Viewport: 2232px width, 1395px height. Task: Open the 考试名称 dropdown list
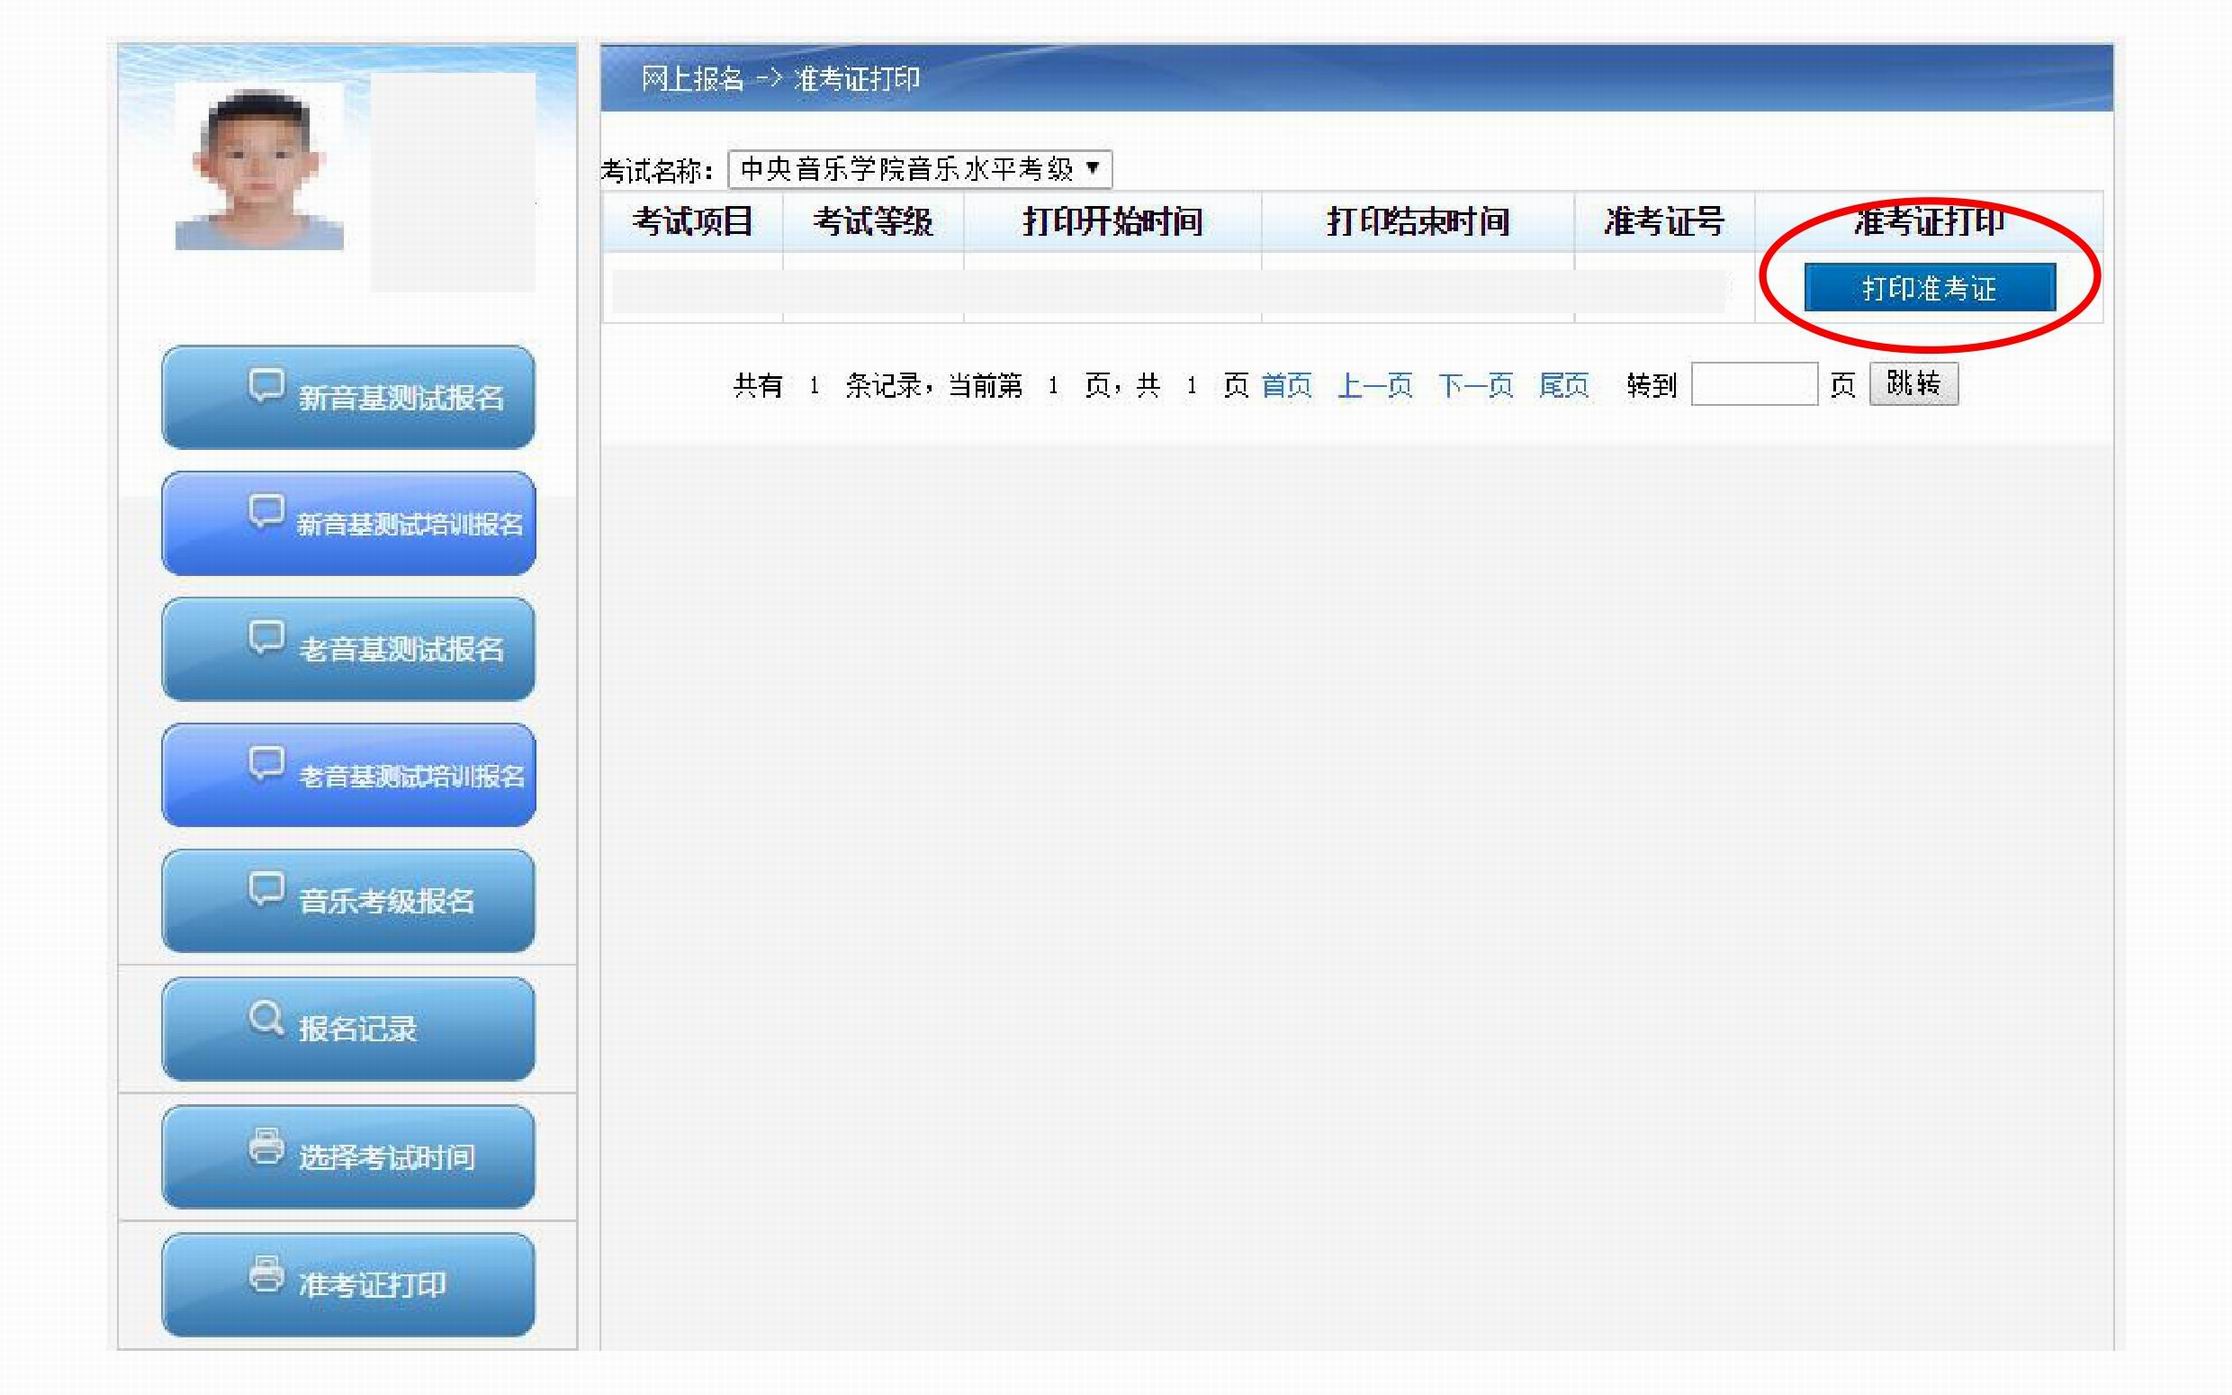click(920, 169)
